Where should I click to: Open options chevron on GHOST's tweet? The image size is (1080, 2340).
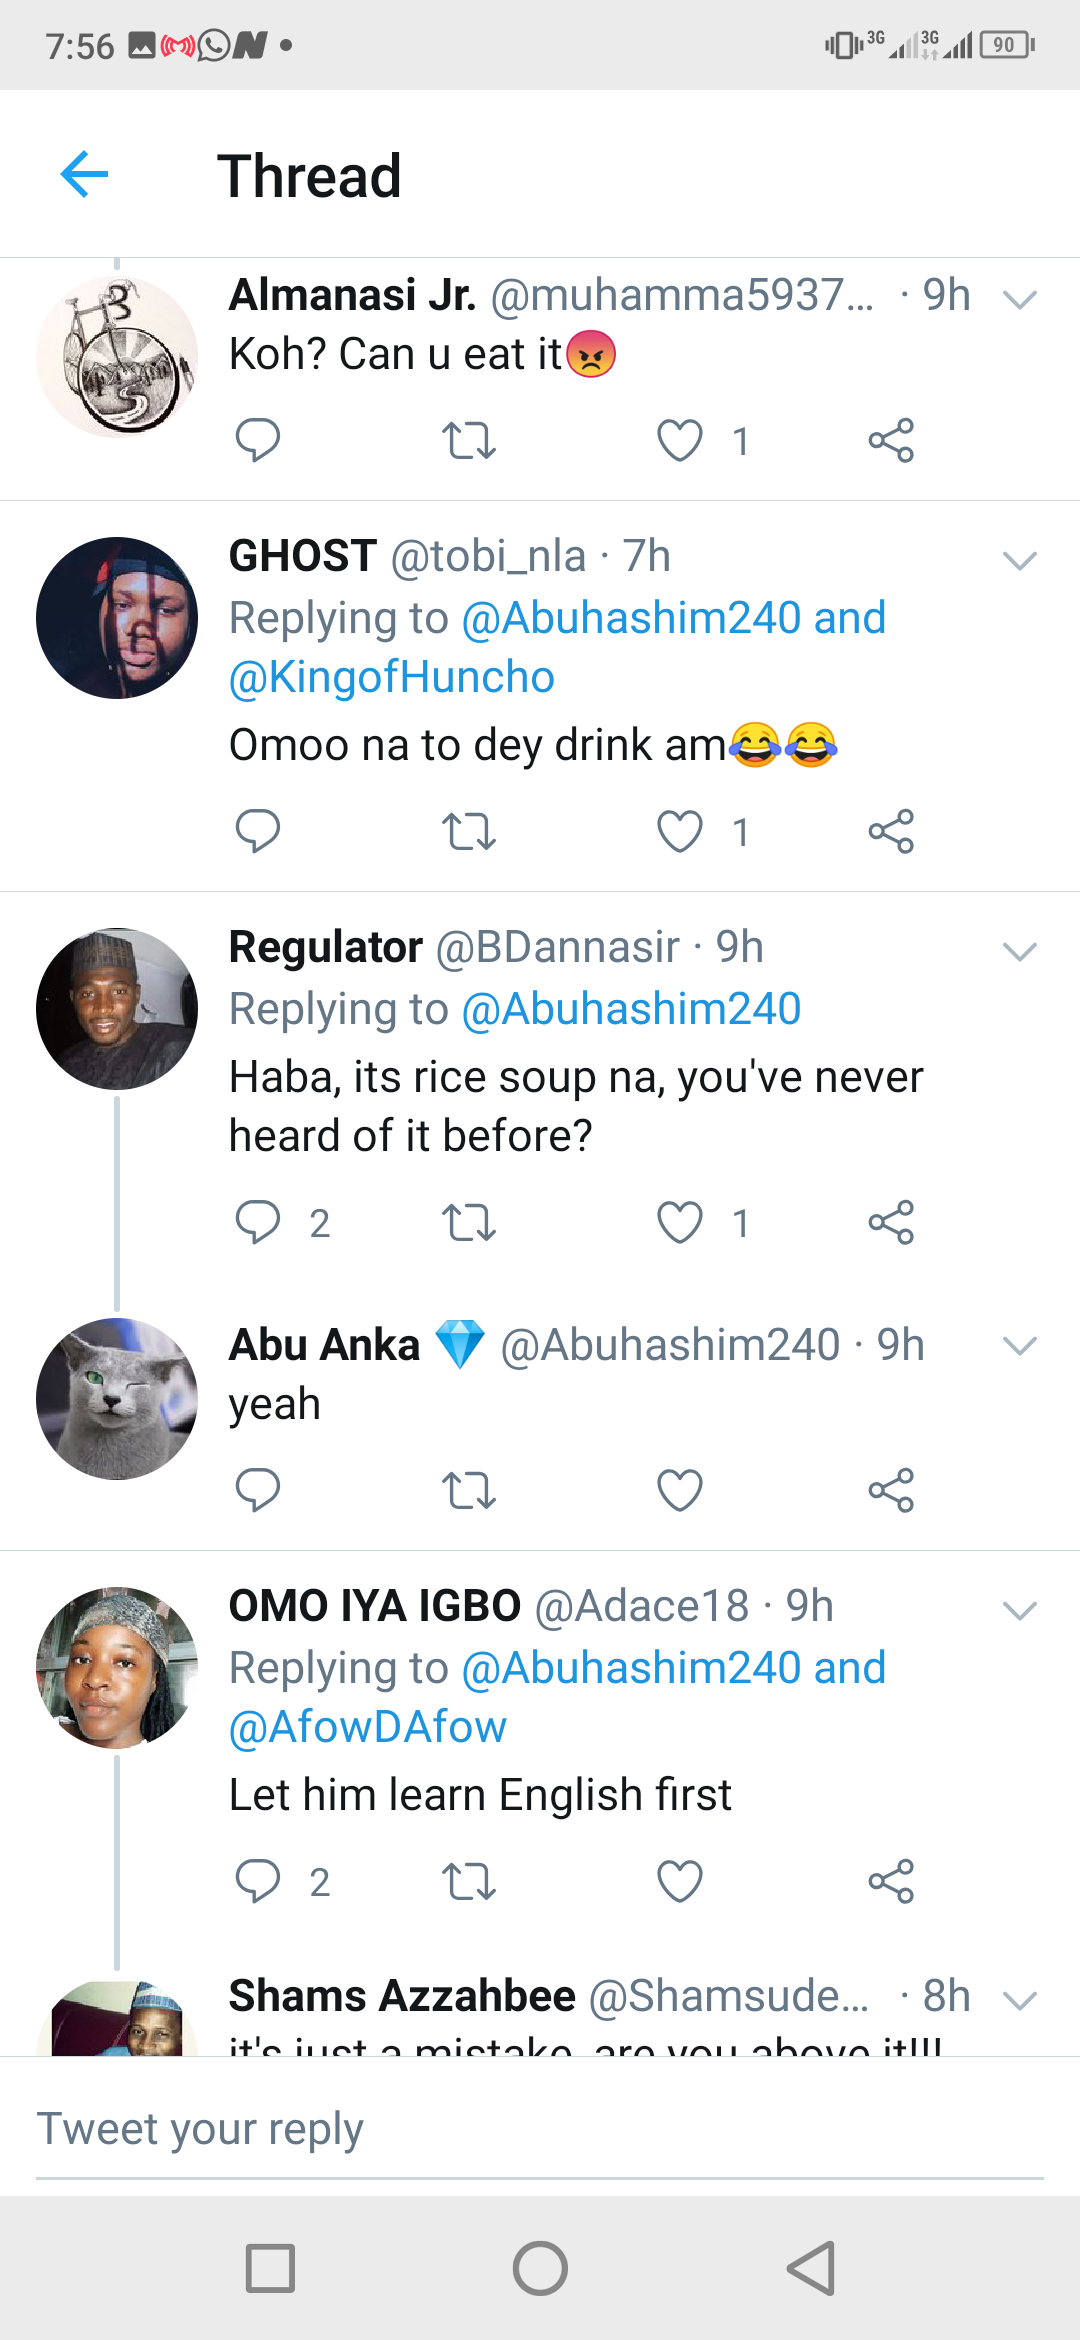pos(1019,560)
